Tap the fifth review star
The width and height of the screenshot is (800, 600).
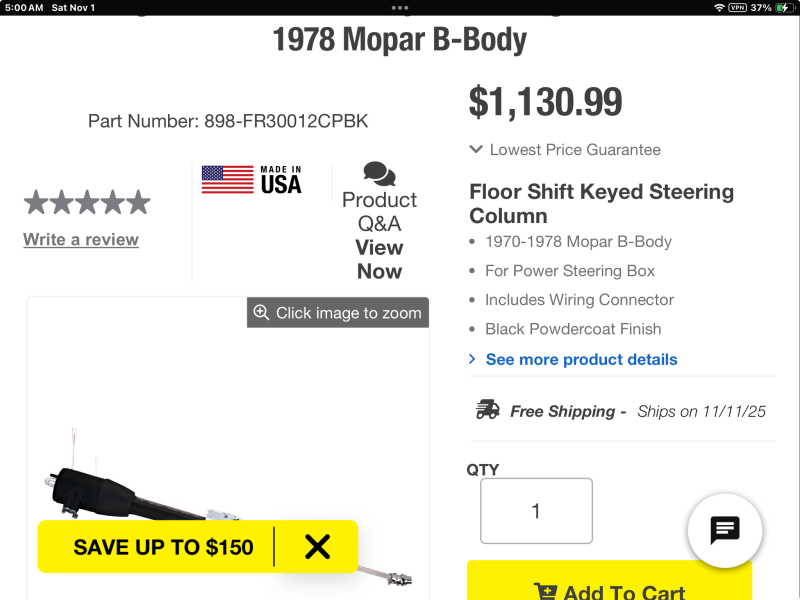coord(138,203)
